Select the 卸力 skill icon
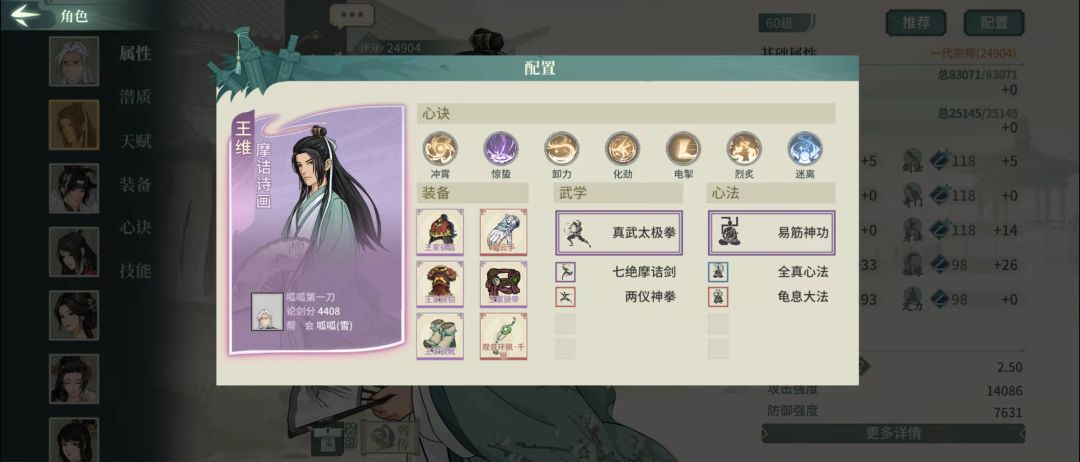The image size is (1080, 462). [561, 149]
